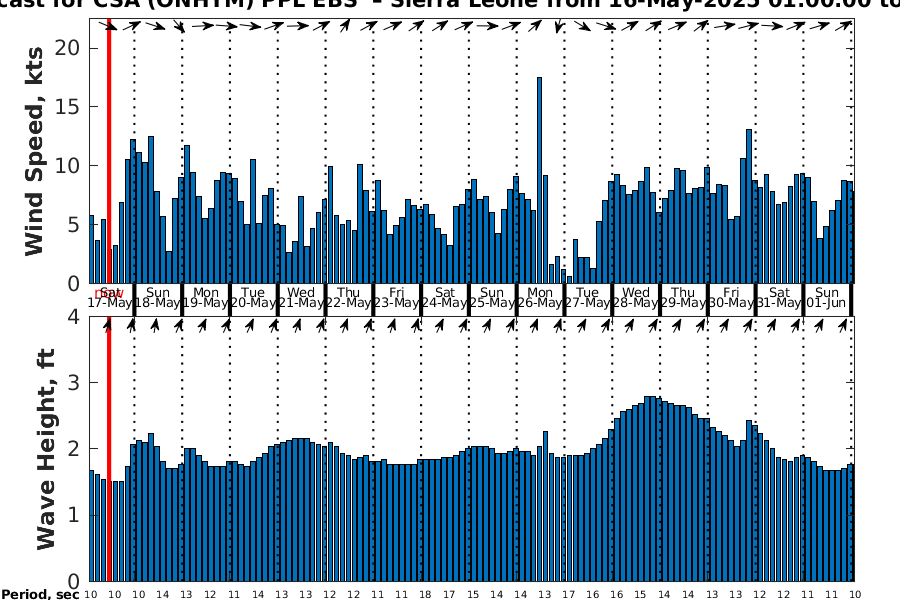
Task: Click the 3 tick on wave height axis
Action: pyautogui.click(x=73, y=382)
